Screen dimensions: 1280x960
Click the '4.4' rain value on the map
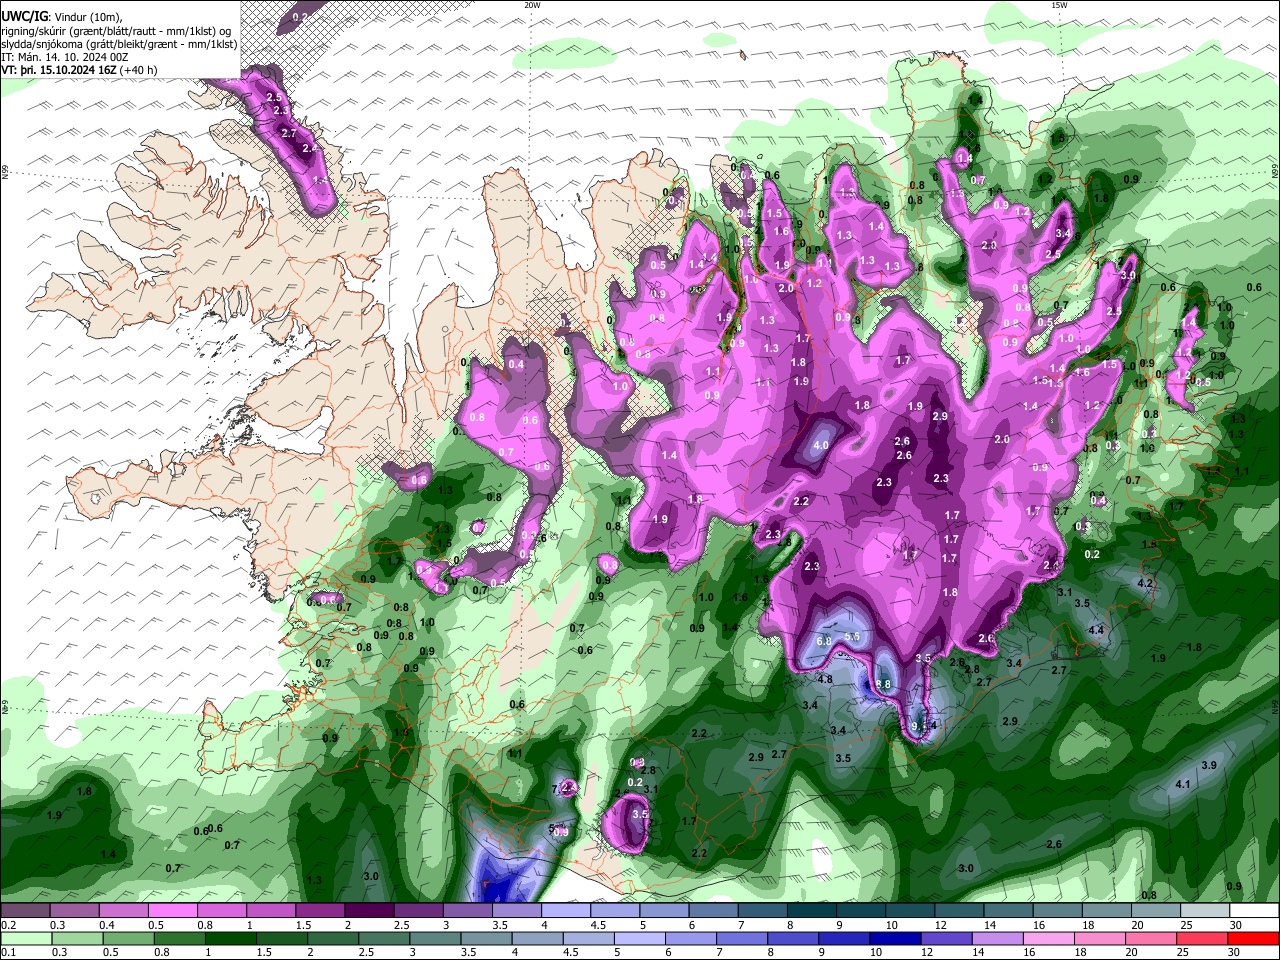[1096, 630]
